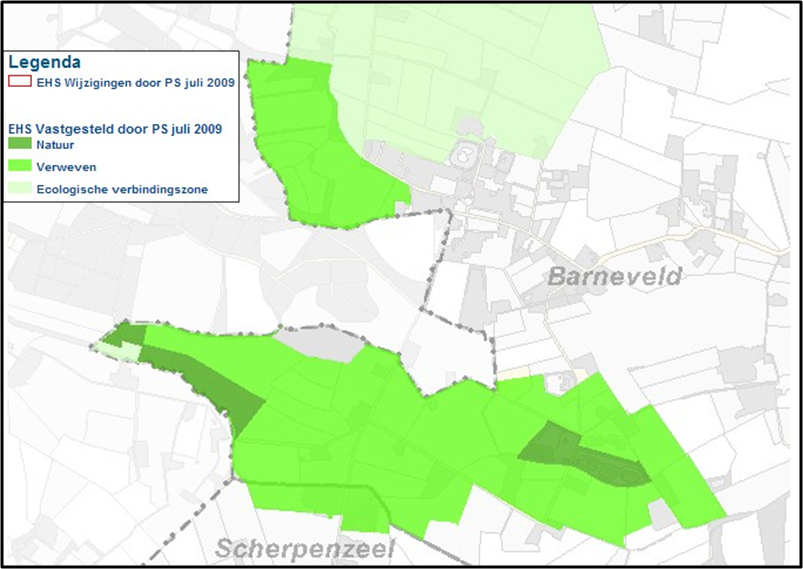Click the Ecologische verbindingszone pale green swatch

[20, 189]
